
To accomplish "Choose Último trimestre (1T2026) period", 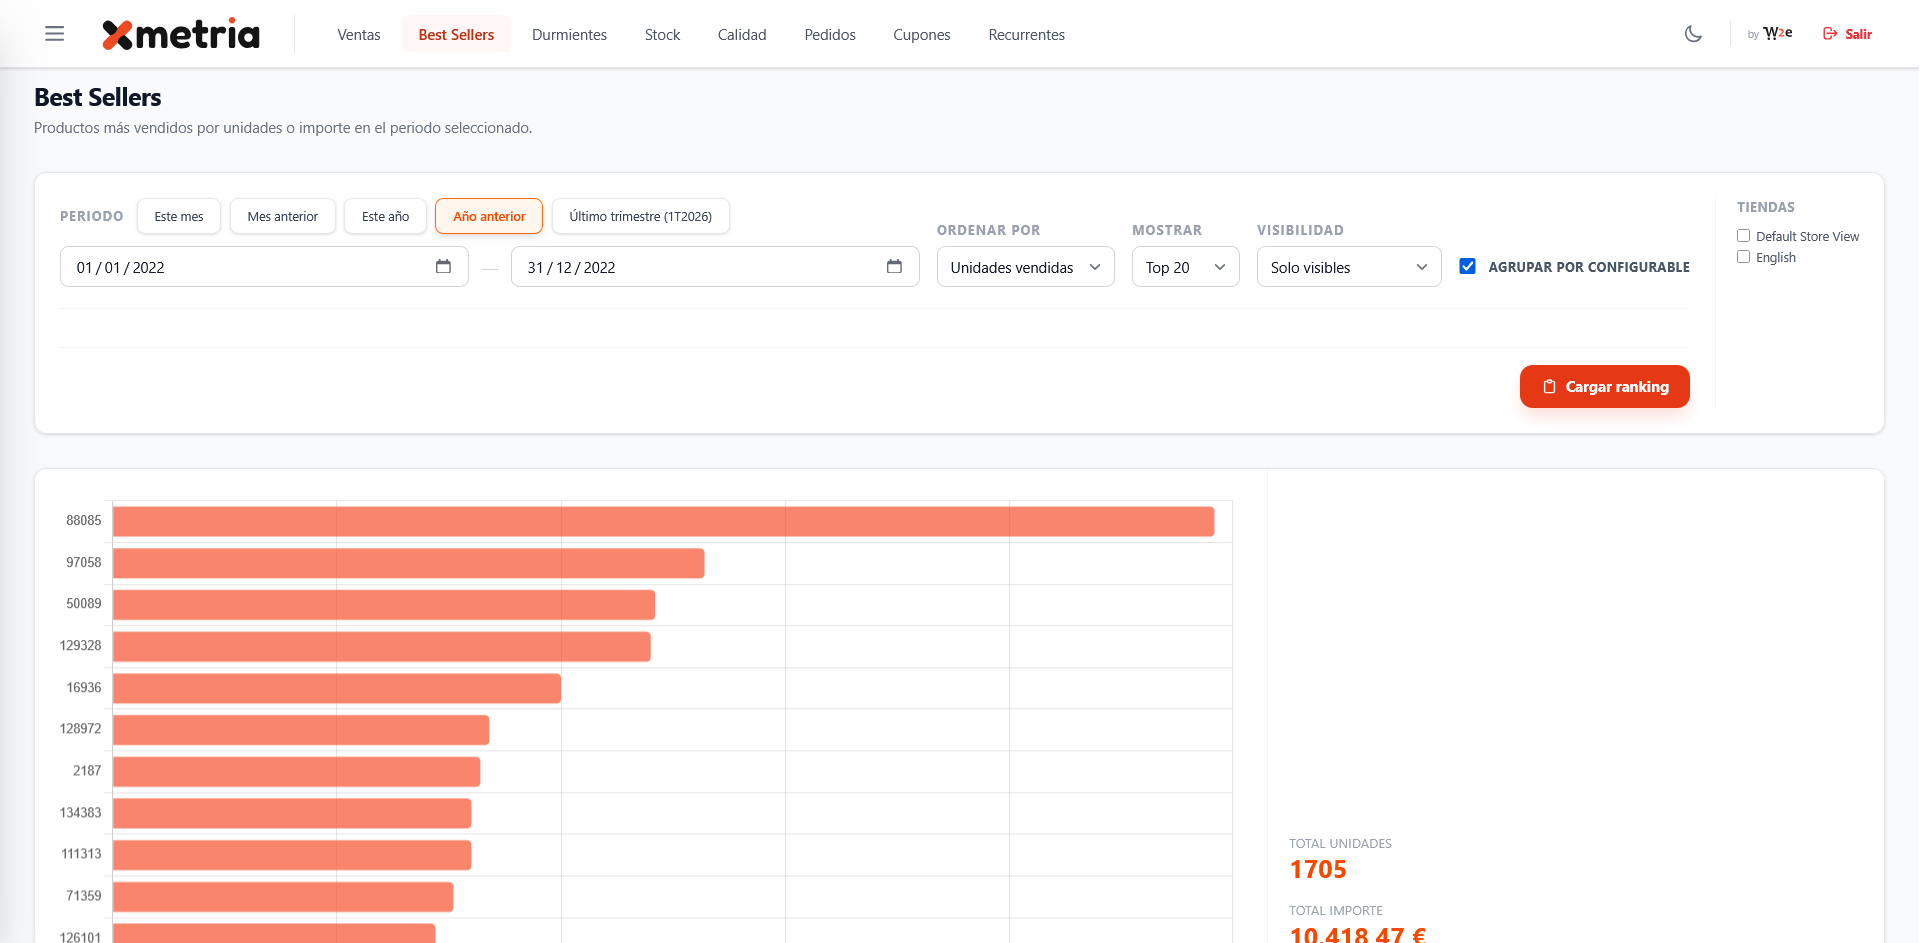I will point(640,217).
